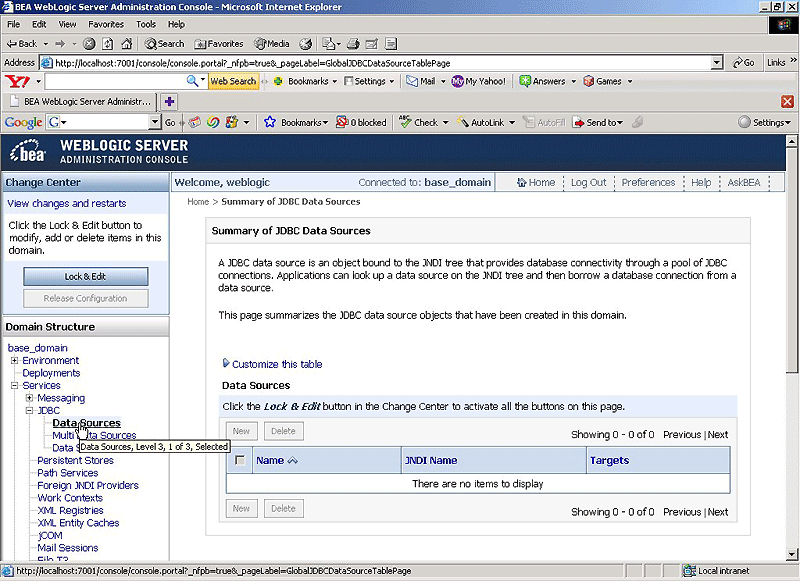Open My Yahoo! toolbar button
Viewport: 800px width, 581px height.
pos(479,81)
